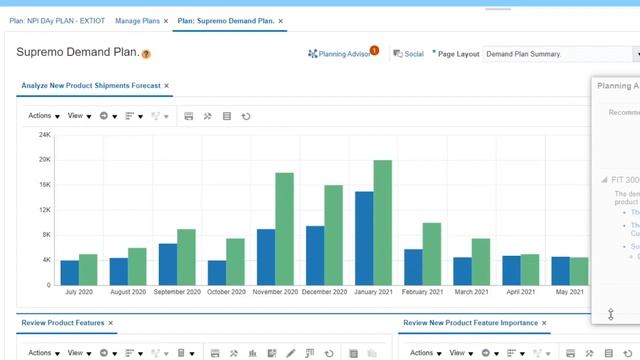Switch to the Manage Plans tab
The image size is (640, 360).
tap(137, 21)
